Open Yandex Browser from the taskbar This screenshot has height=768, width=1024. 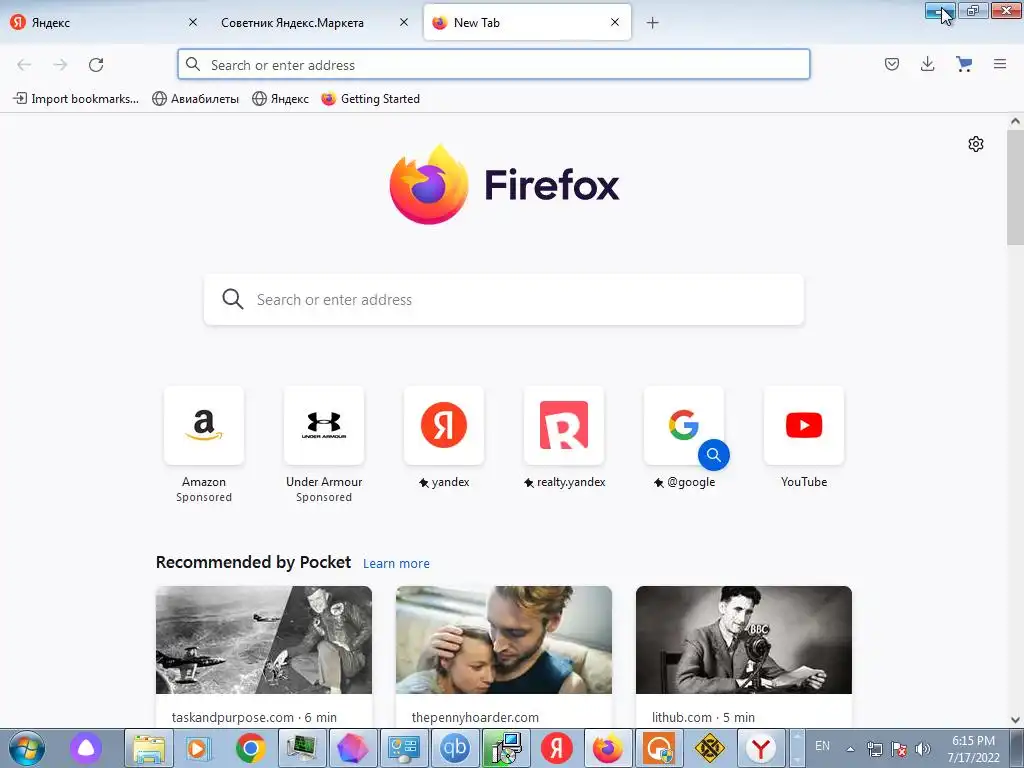pos(760,748)
